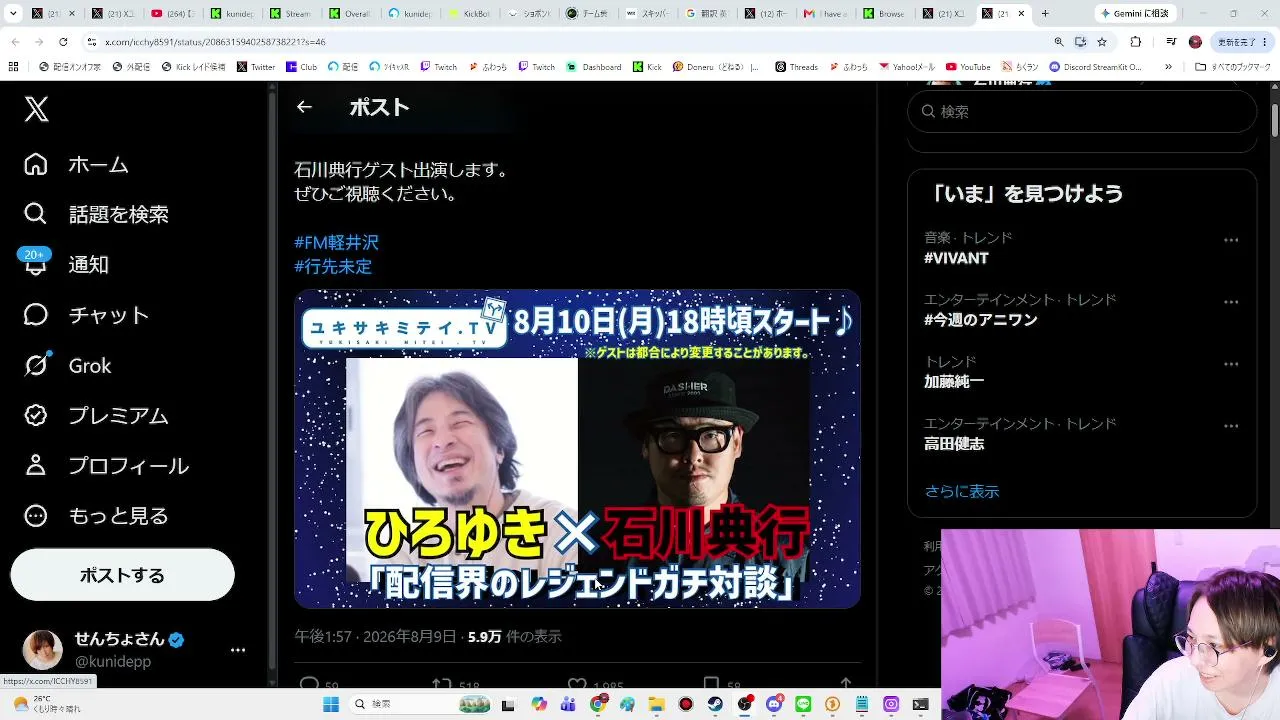Image resolution: width=1280 pixels, height=720 pixels.
Task: Click the repost icon under the post
Action: (441, 685)
